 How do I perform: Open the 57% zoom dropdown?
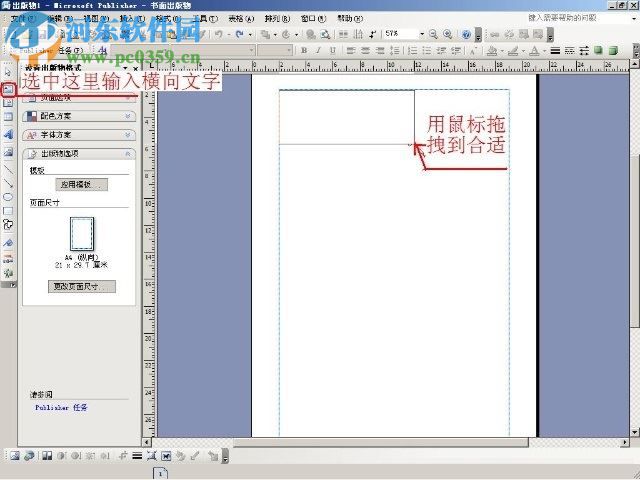(422, 34)
